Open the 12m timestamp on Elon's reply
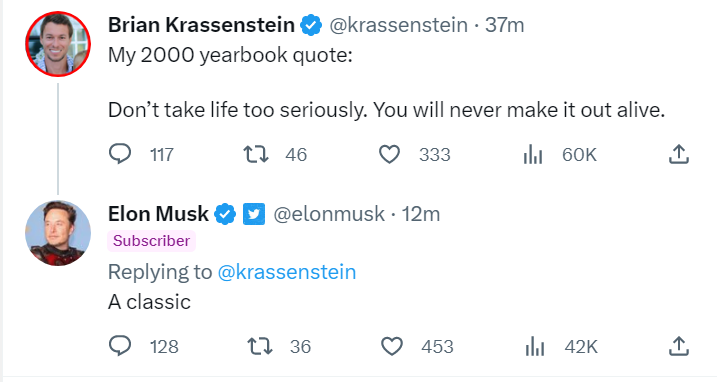This screenshot has width=717, height=382. (421, 214)
